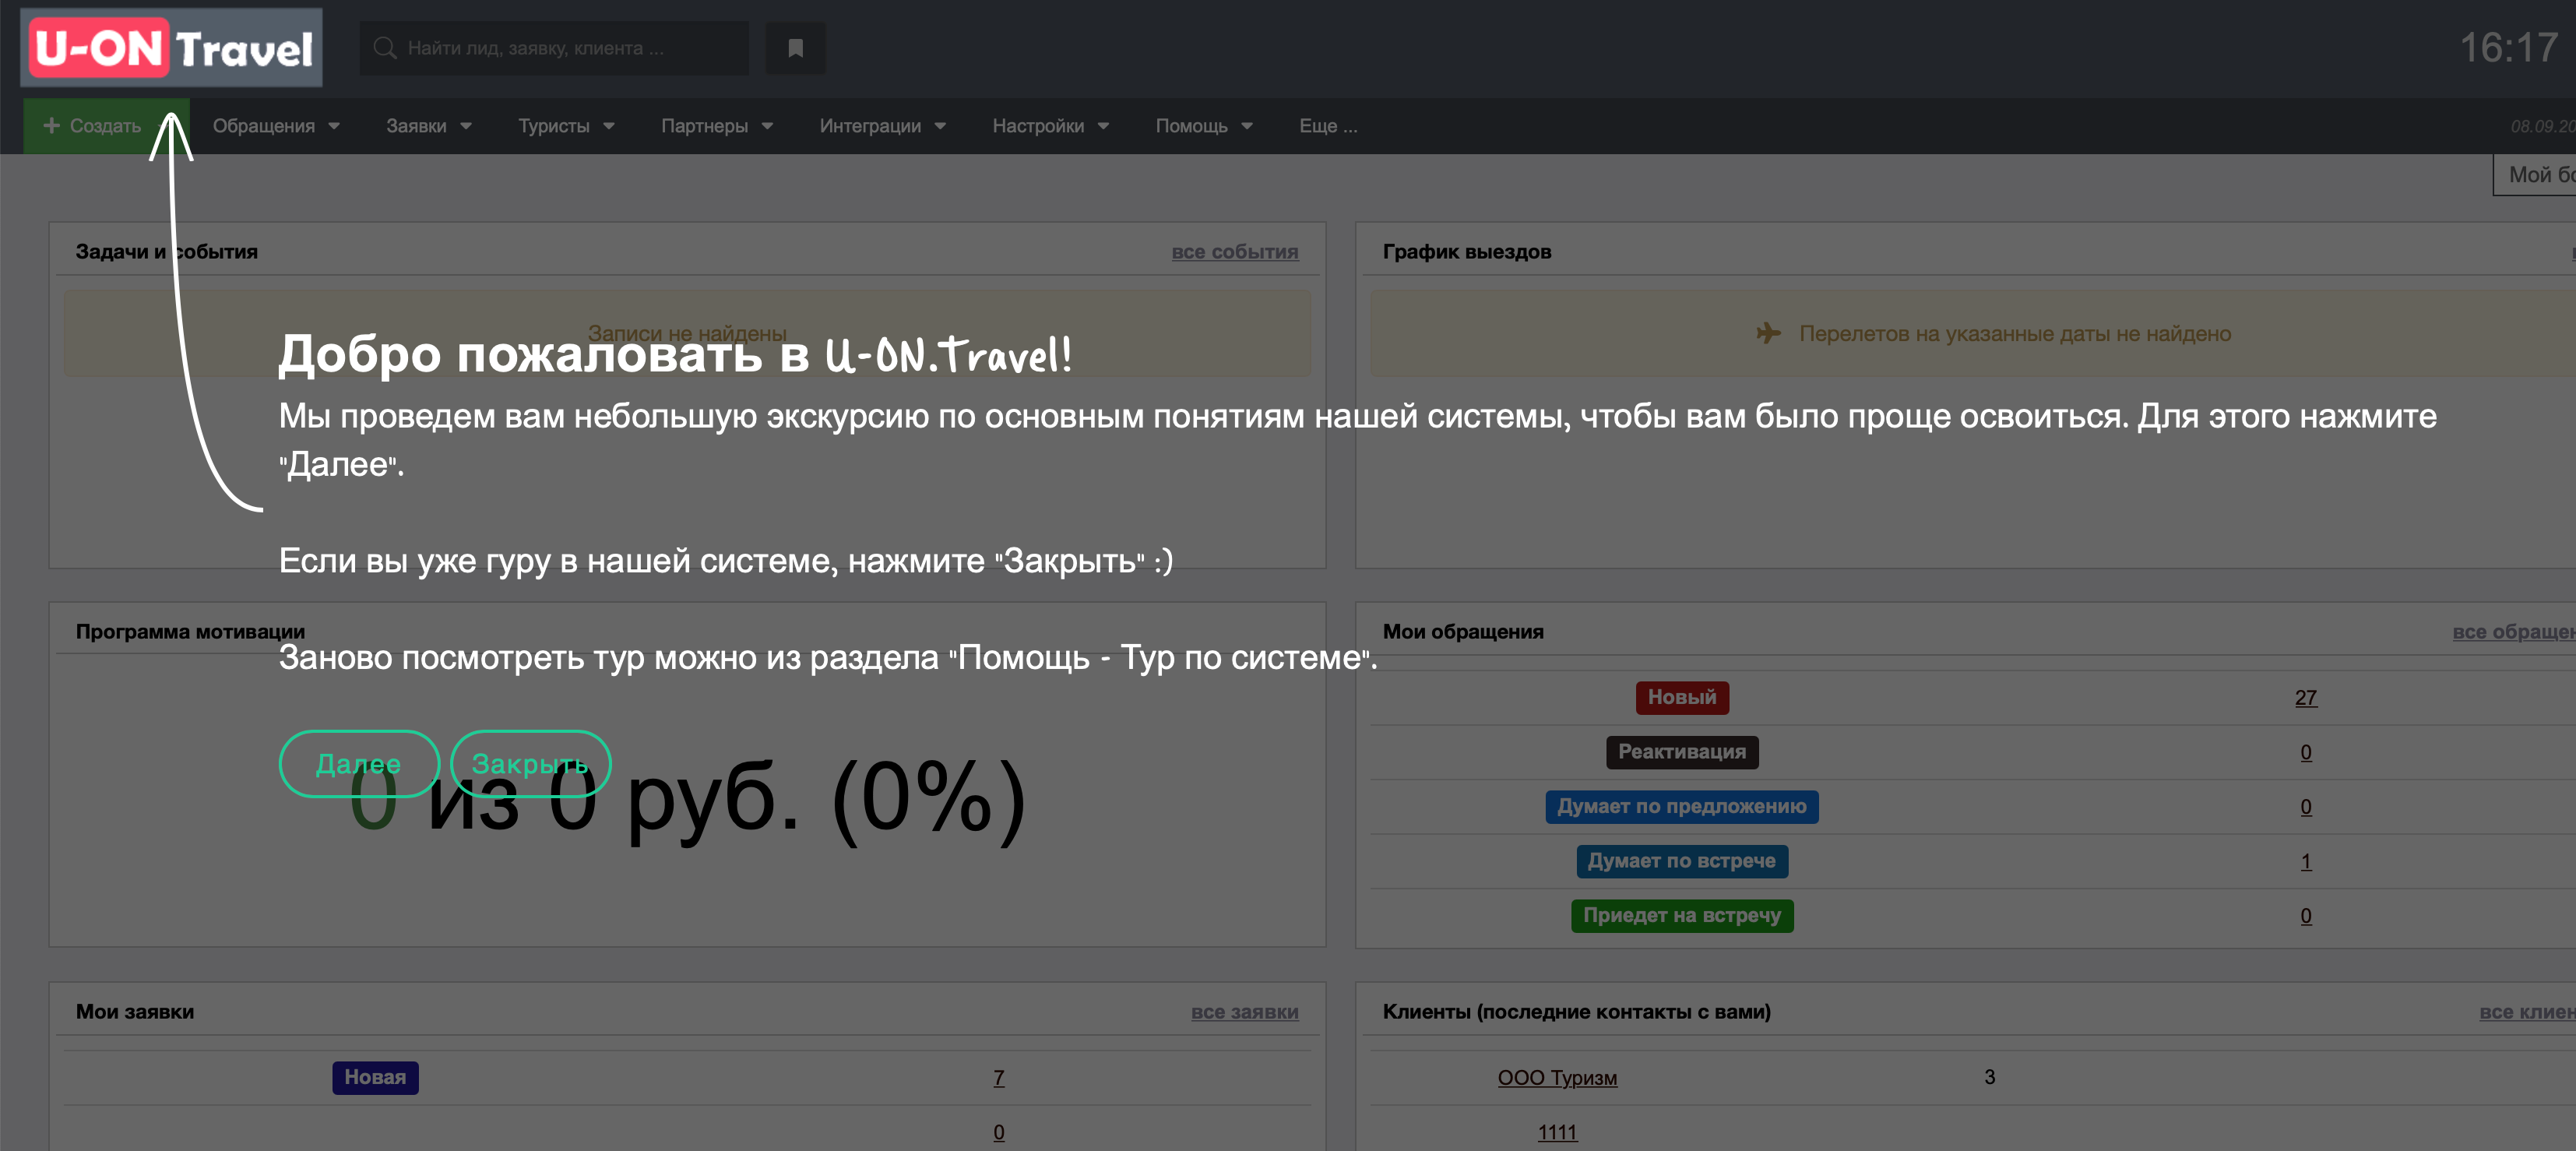
Task: Open the Помощь menu
Action: (1204, 126)
